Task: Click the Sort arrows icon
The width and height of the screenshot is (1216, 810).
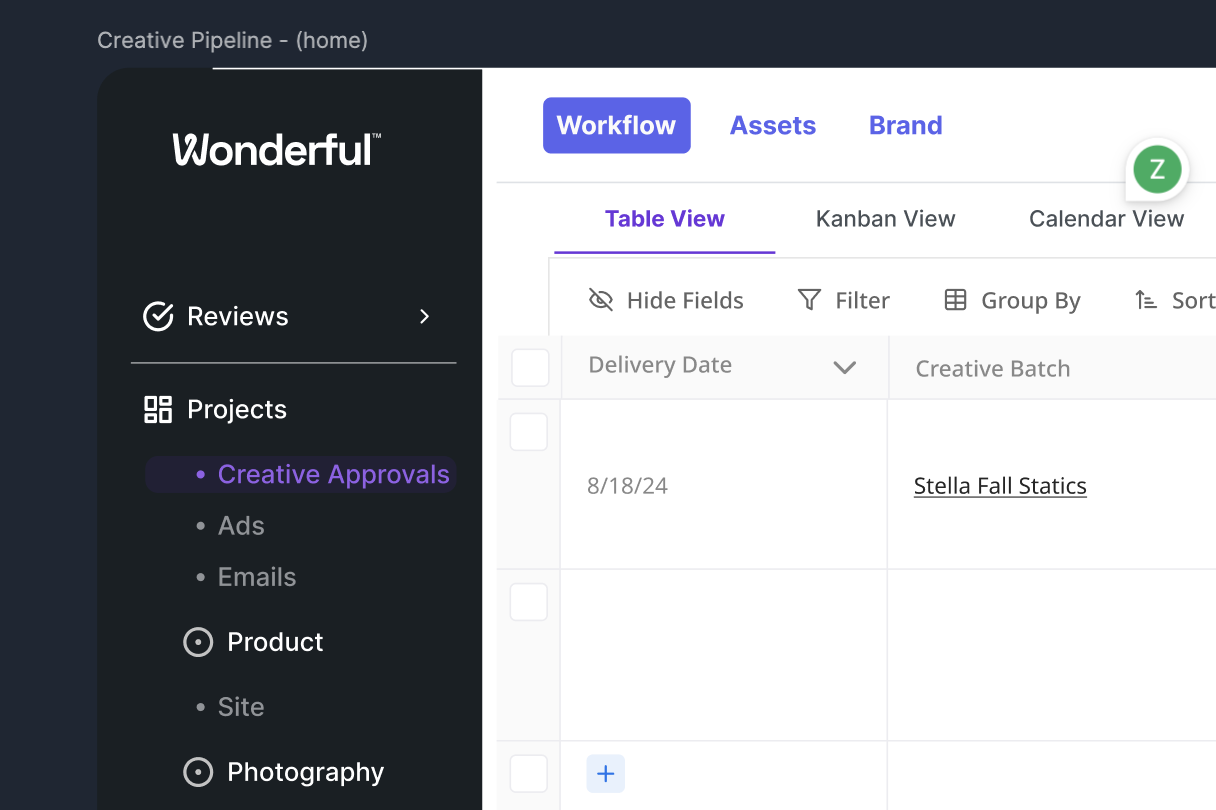Action: pos(1146,300)
